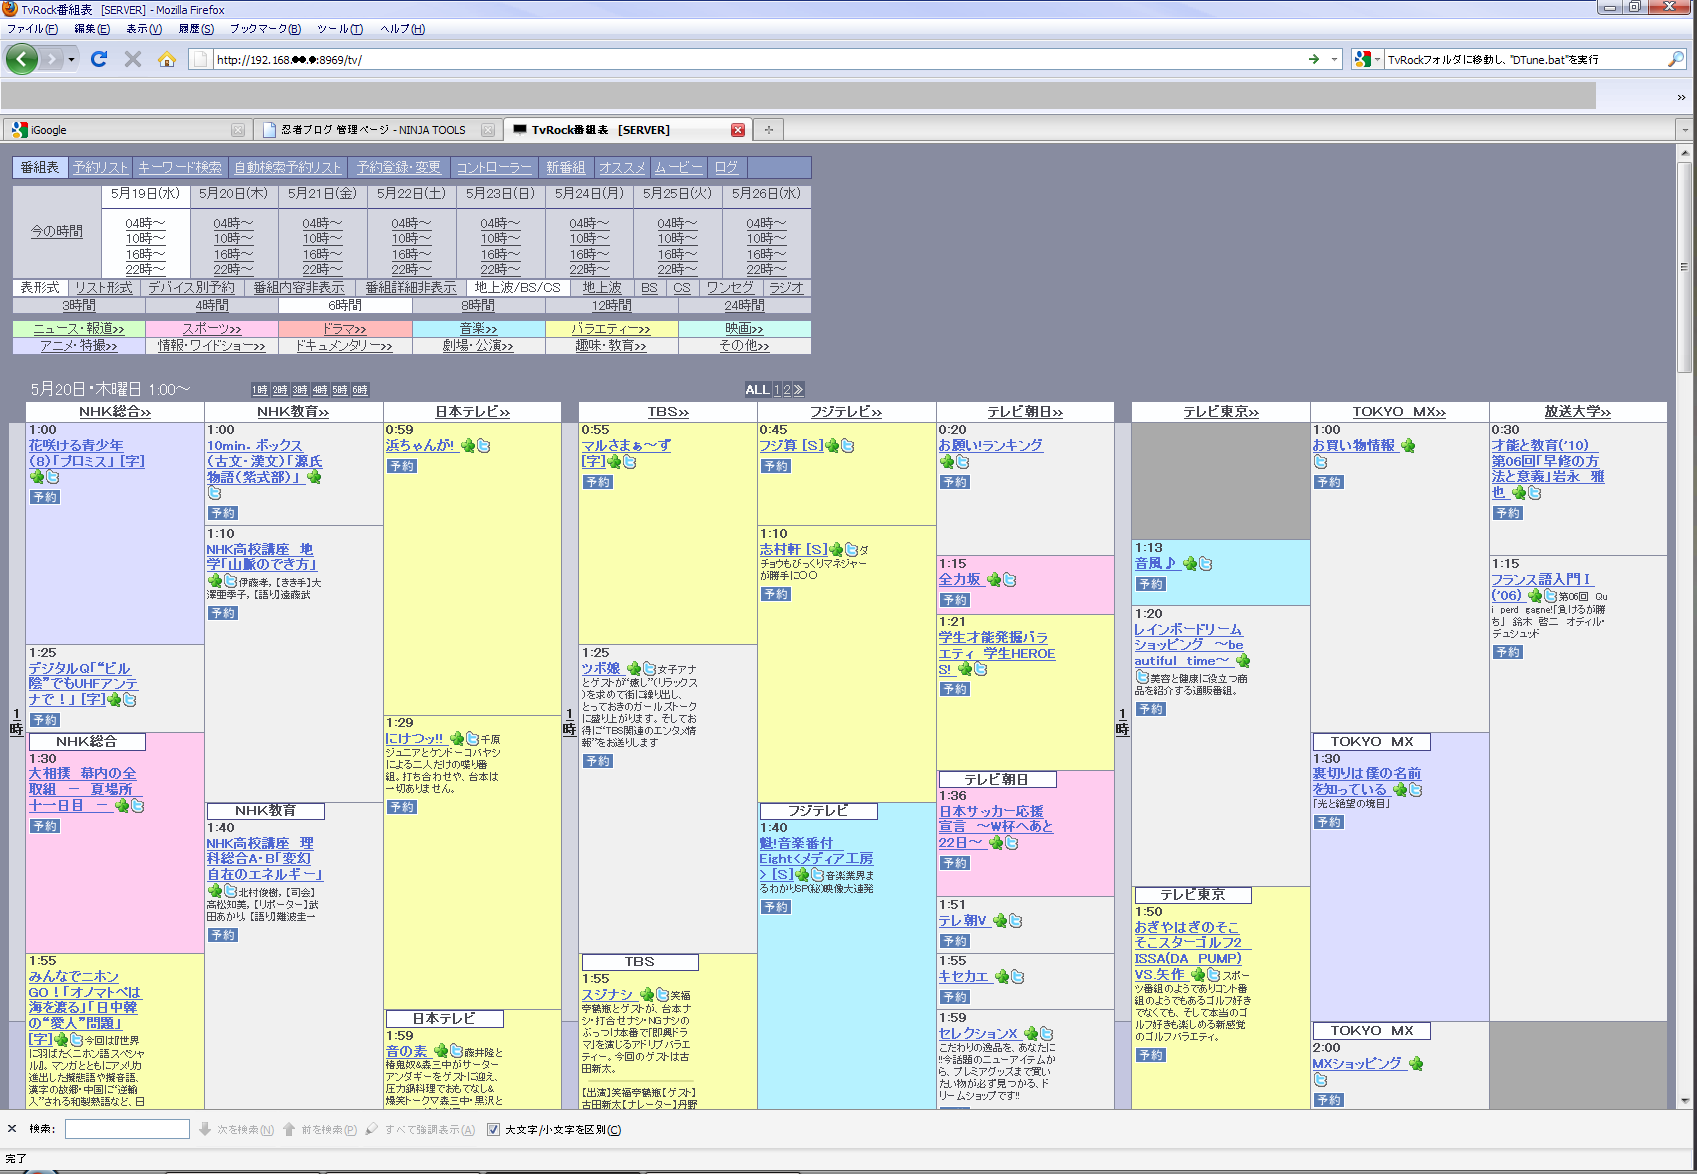Click the browser search box

click(x=1524, y=59)
